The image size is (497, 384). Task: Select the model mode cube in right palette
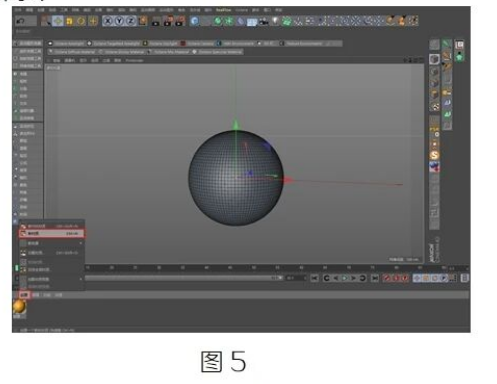434,59
